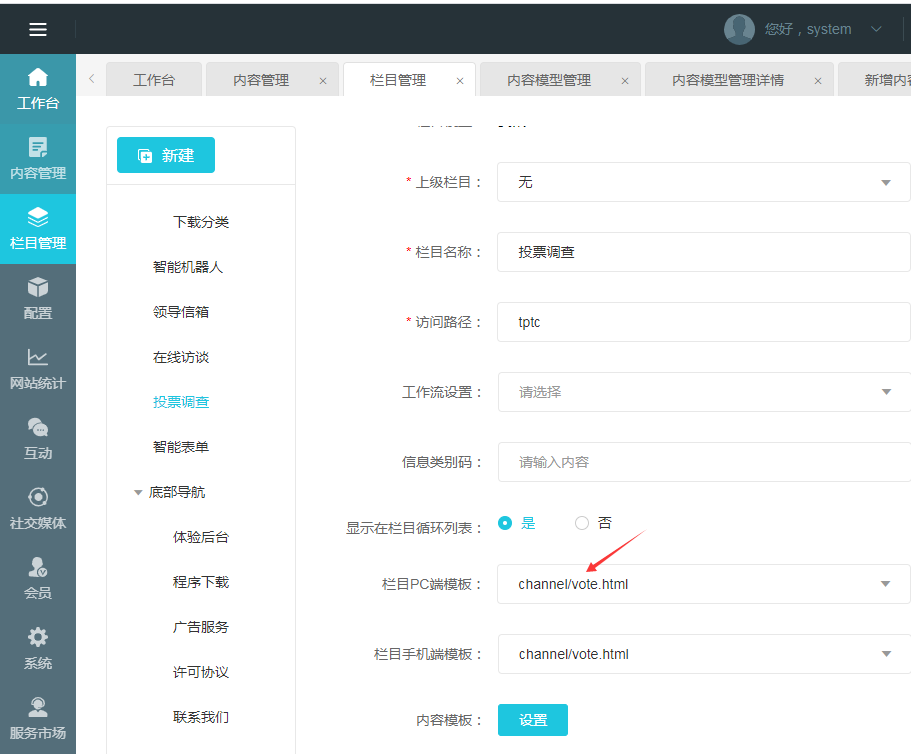Image resolution: width=911 pixels, height=754 pixels.
Task: Switch to the 栏目管理 tab
Action: point(398,80)
